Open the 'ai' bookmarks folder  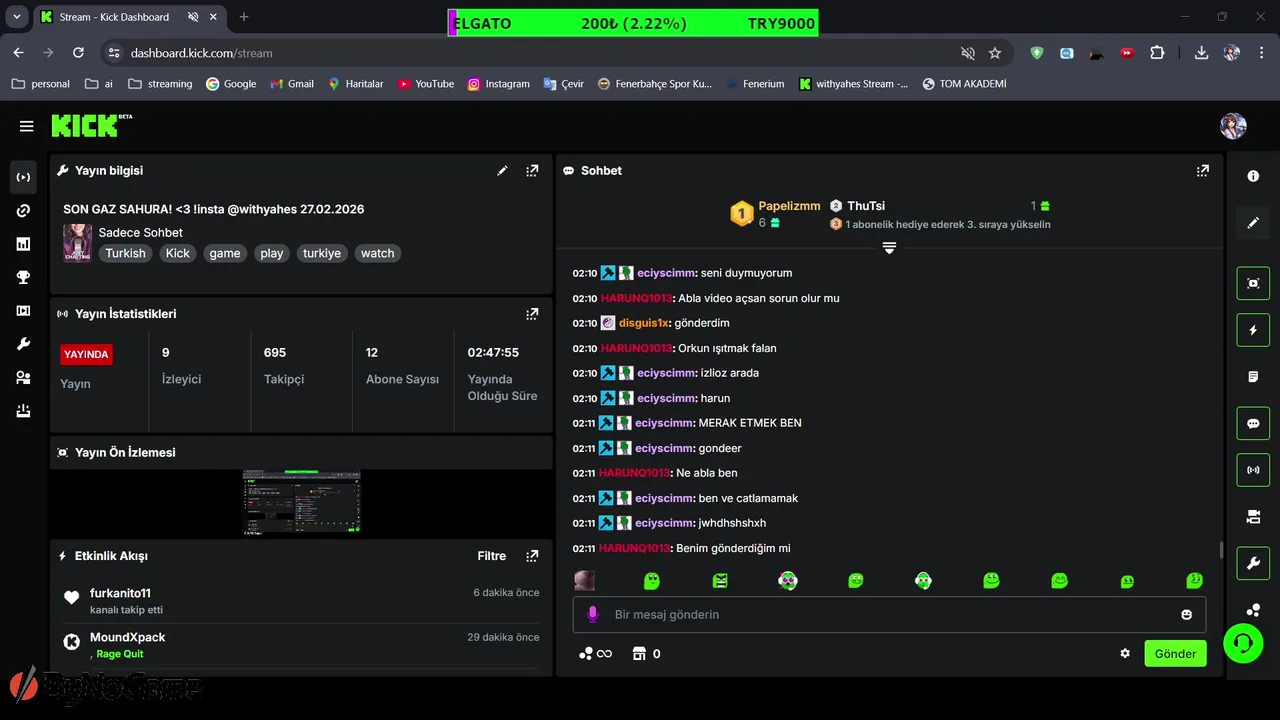coord(99,84)
